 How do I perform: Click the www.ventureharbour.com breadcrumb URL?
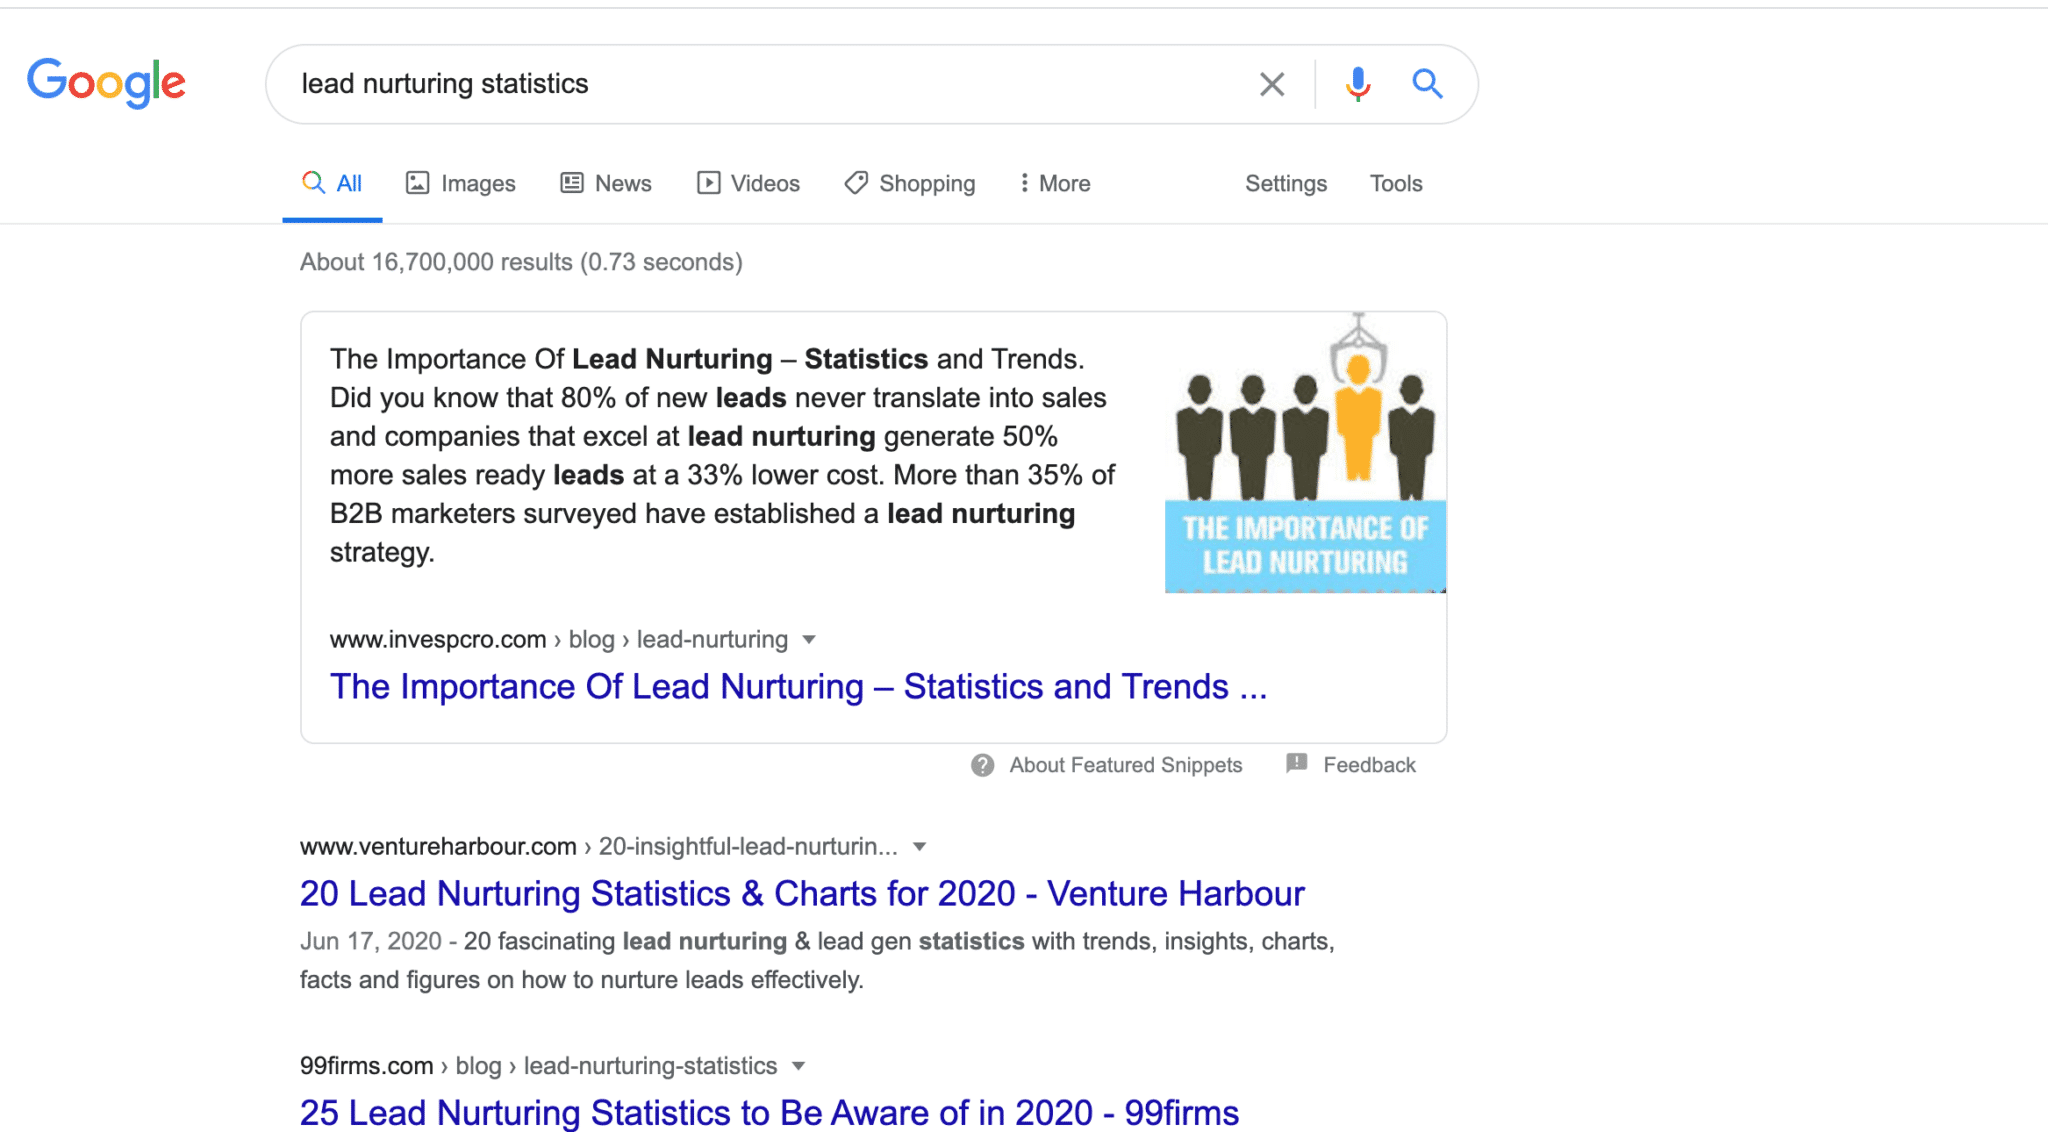point(438,846)
